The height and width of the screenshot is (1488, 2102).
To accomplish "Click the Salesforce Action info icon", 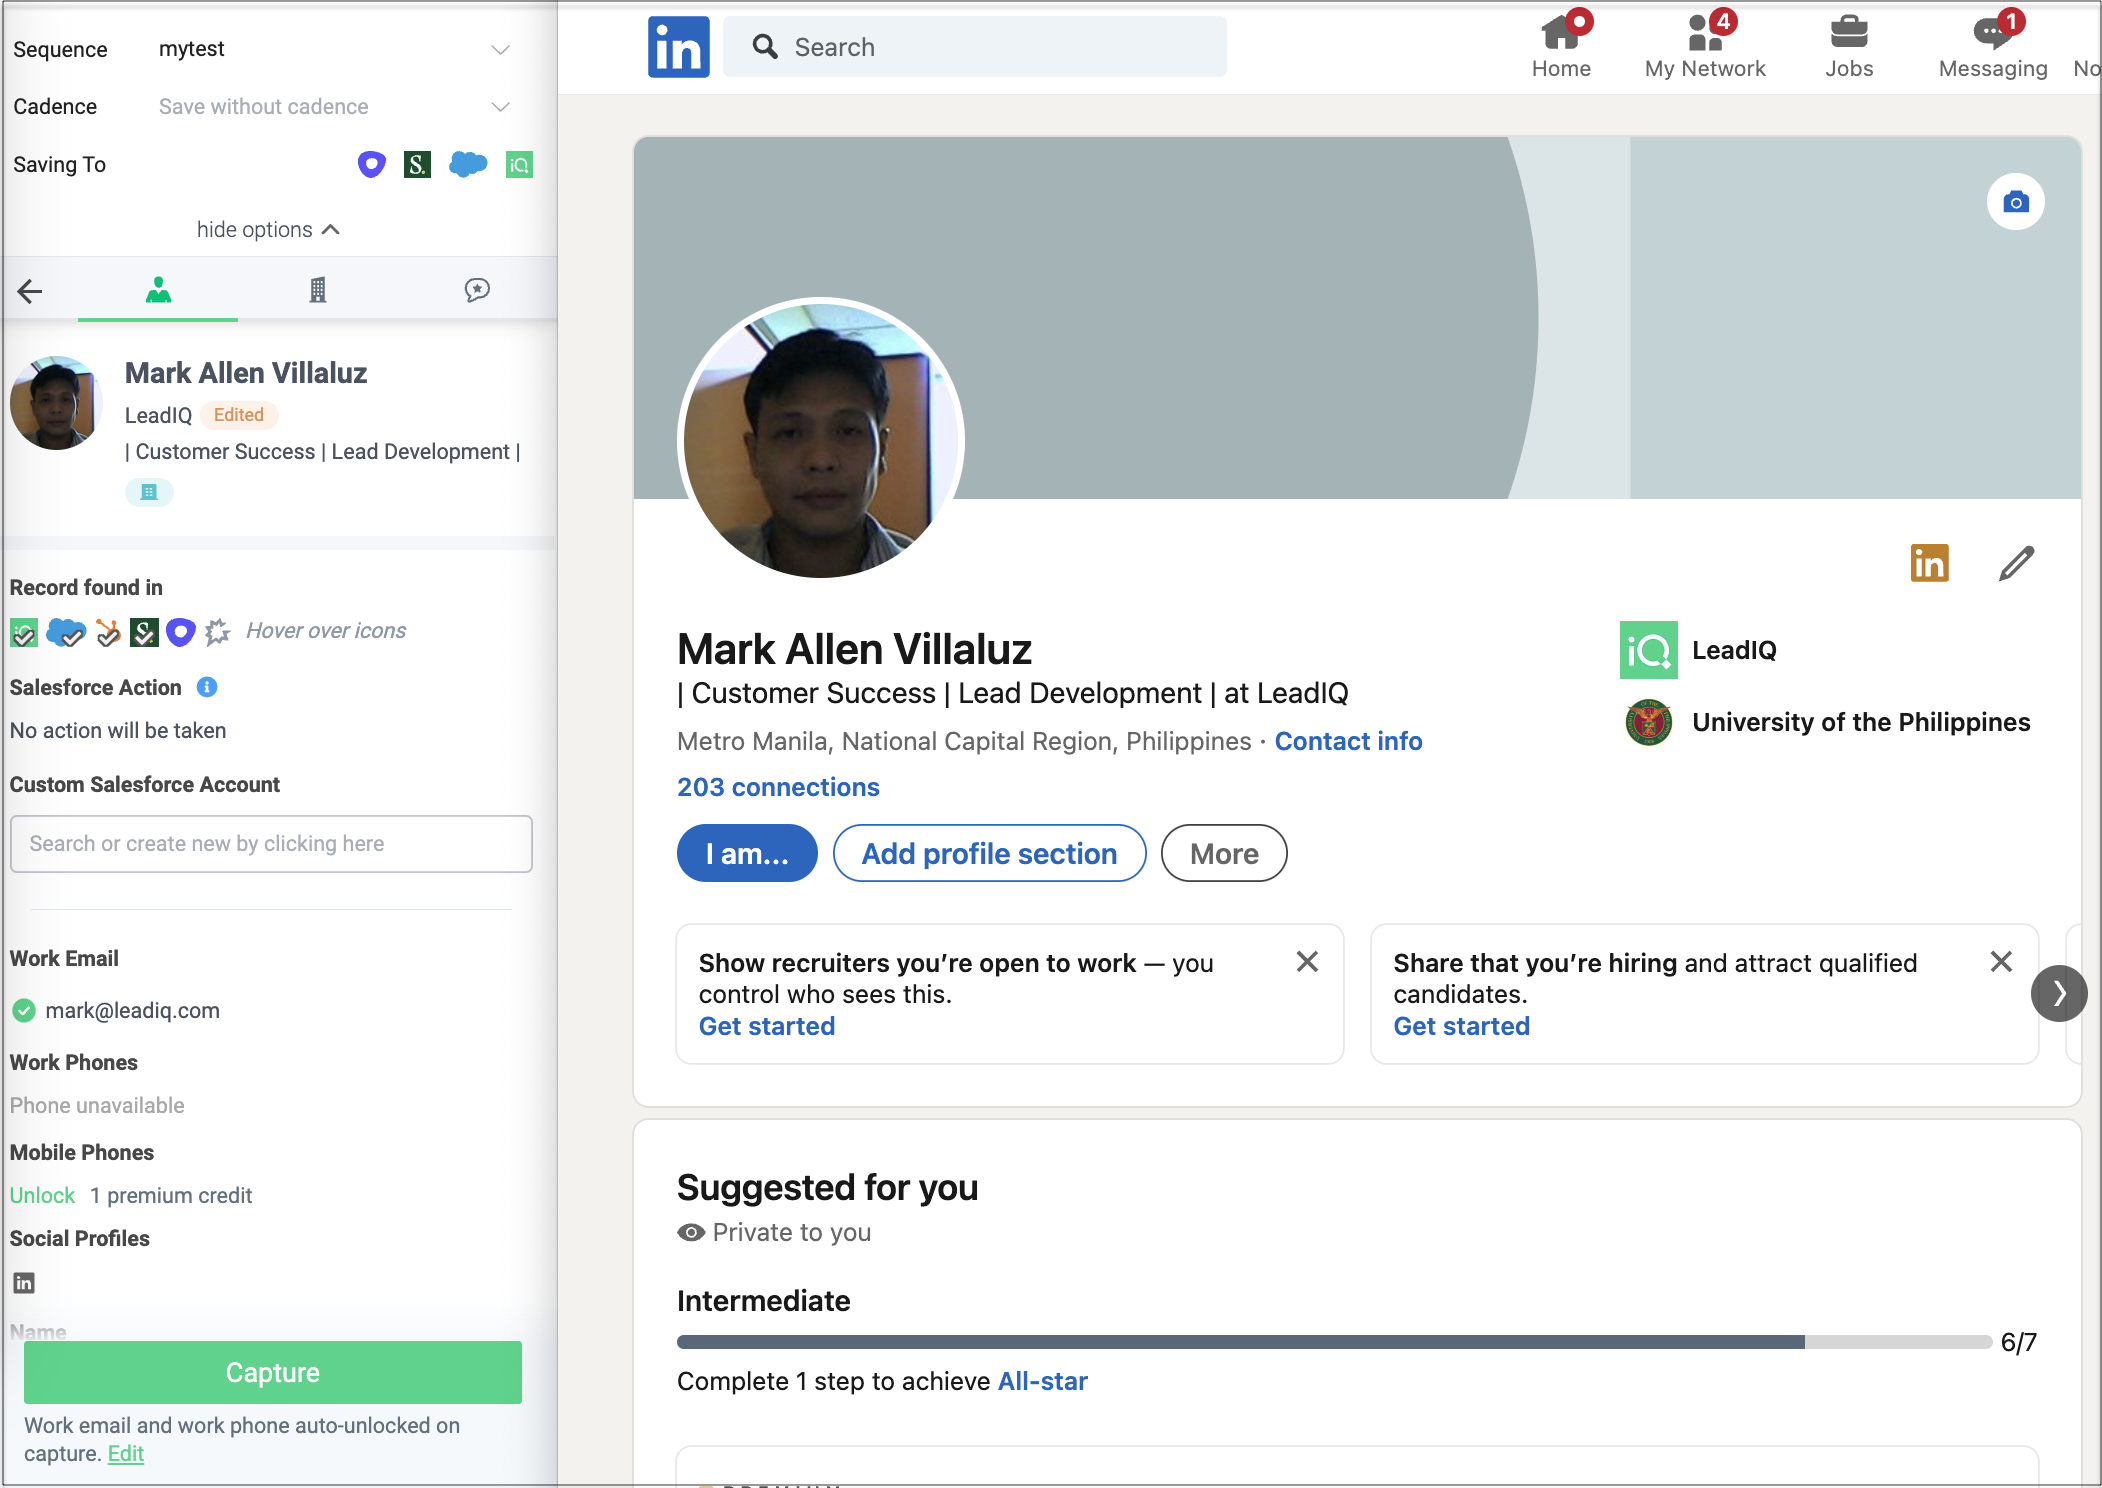I will tap(207, 687).
